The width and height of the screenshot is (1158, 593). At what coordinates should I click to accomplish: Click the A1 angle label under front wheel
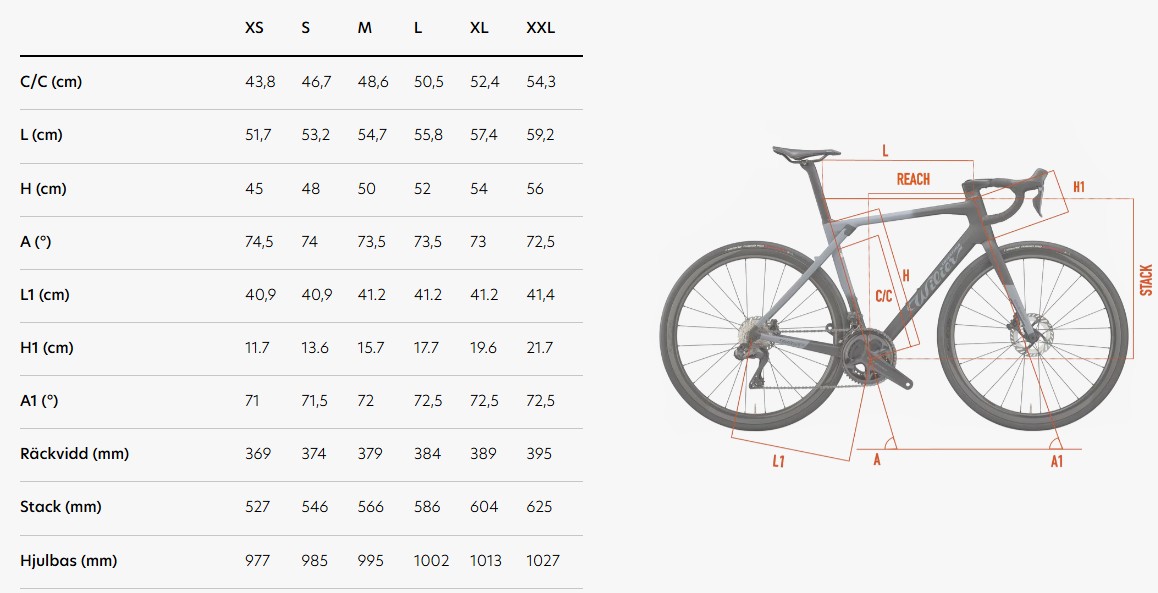[x=1057, y=462]
